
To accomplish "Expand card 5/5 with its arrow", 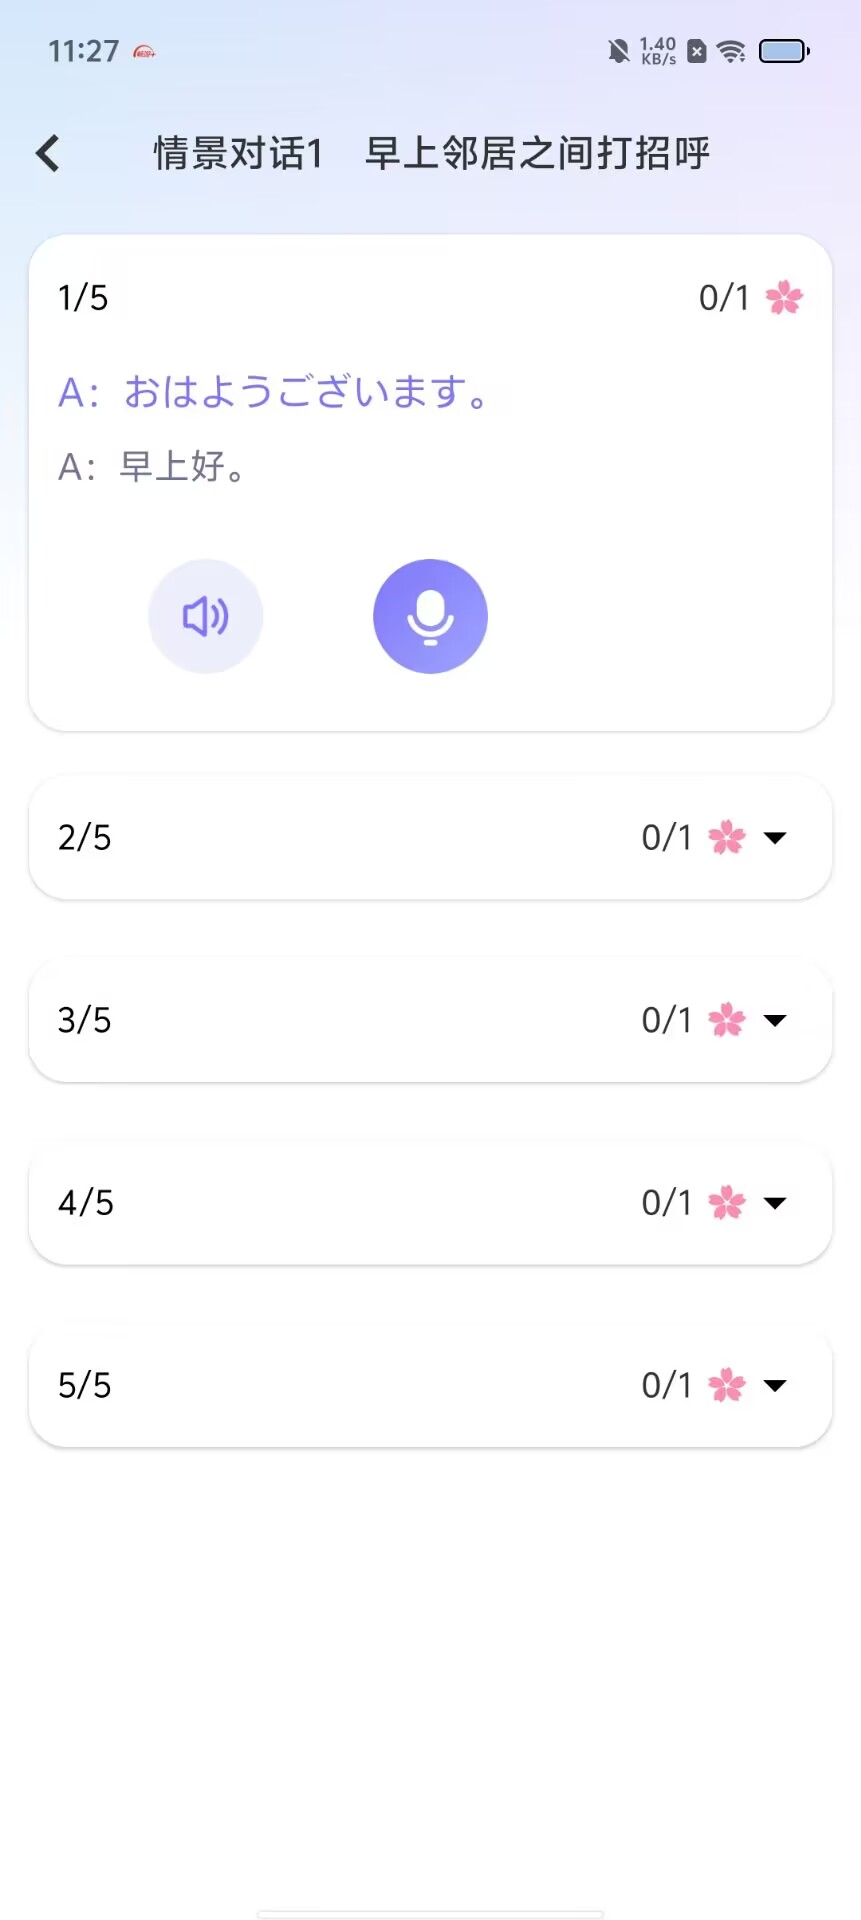I will 775,1385.
